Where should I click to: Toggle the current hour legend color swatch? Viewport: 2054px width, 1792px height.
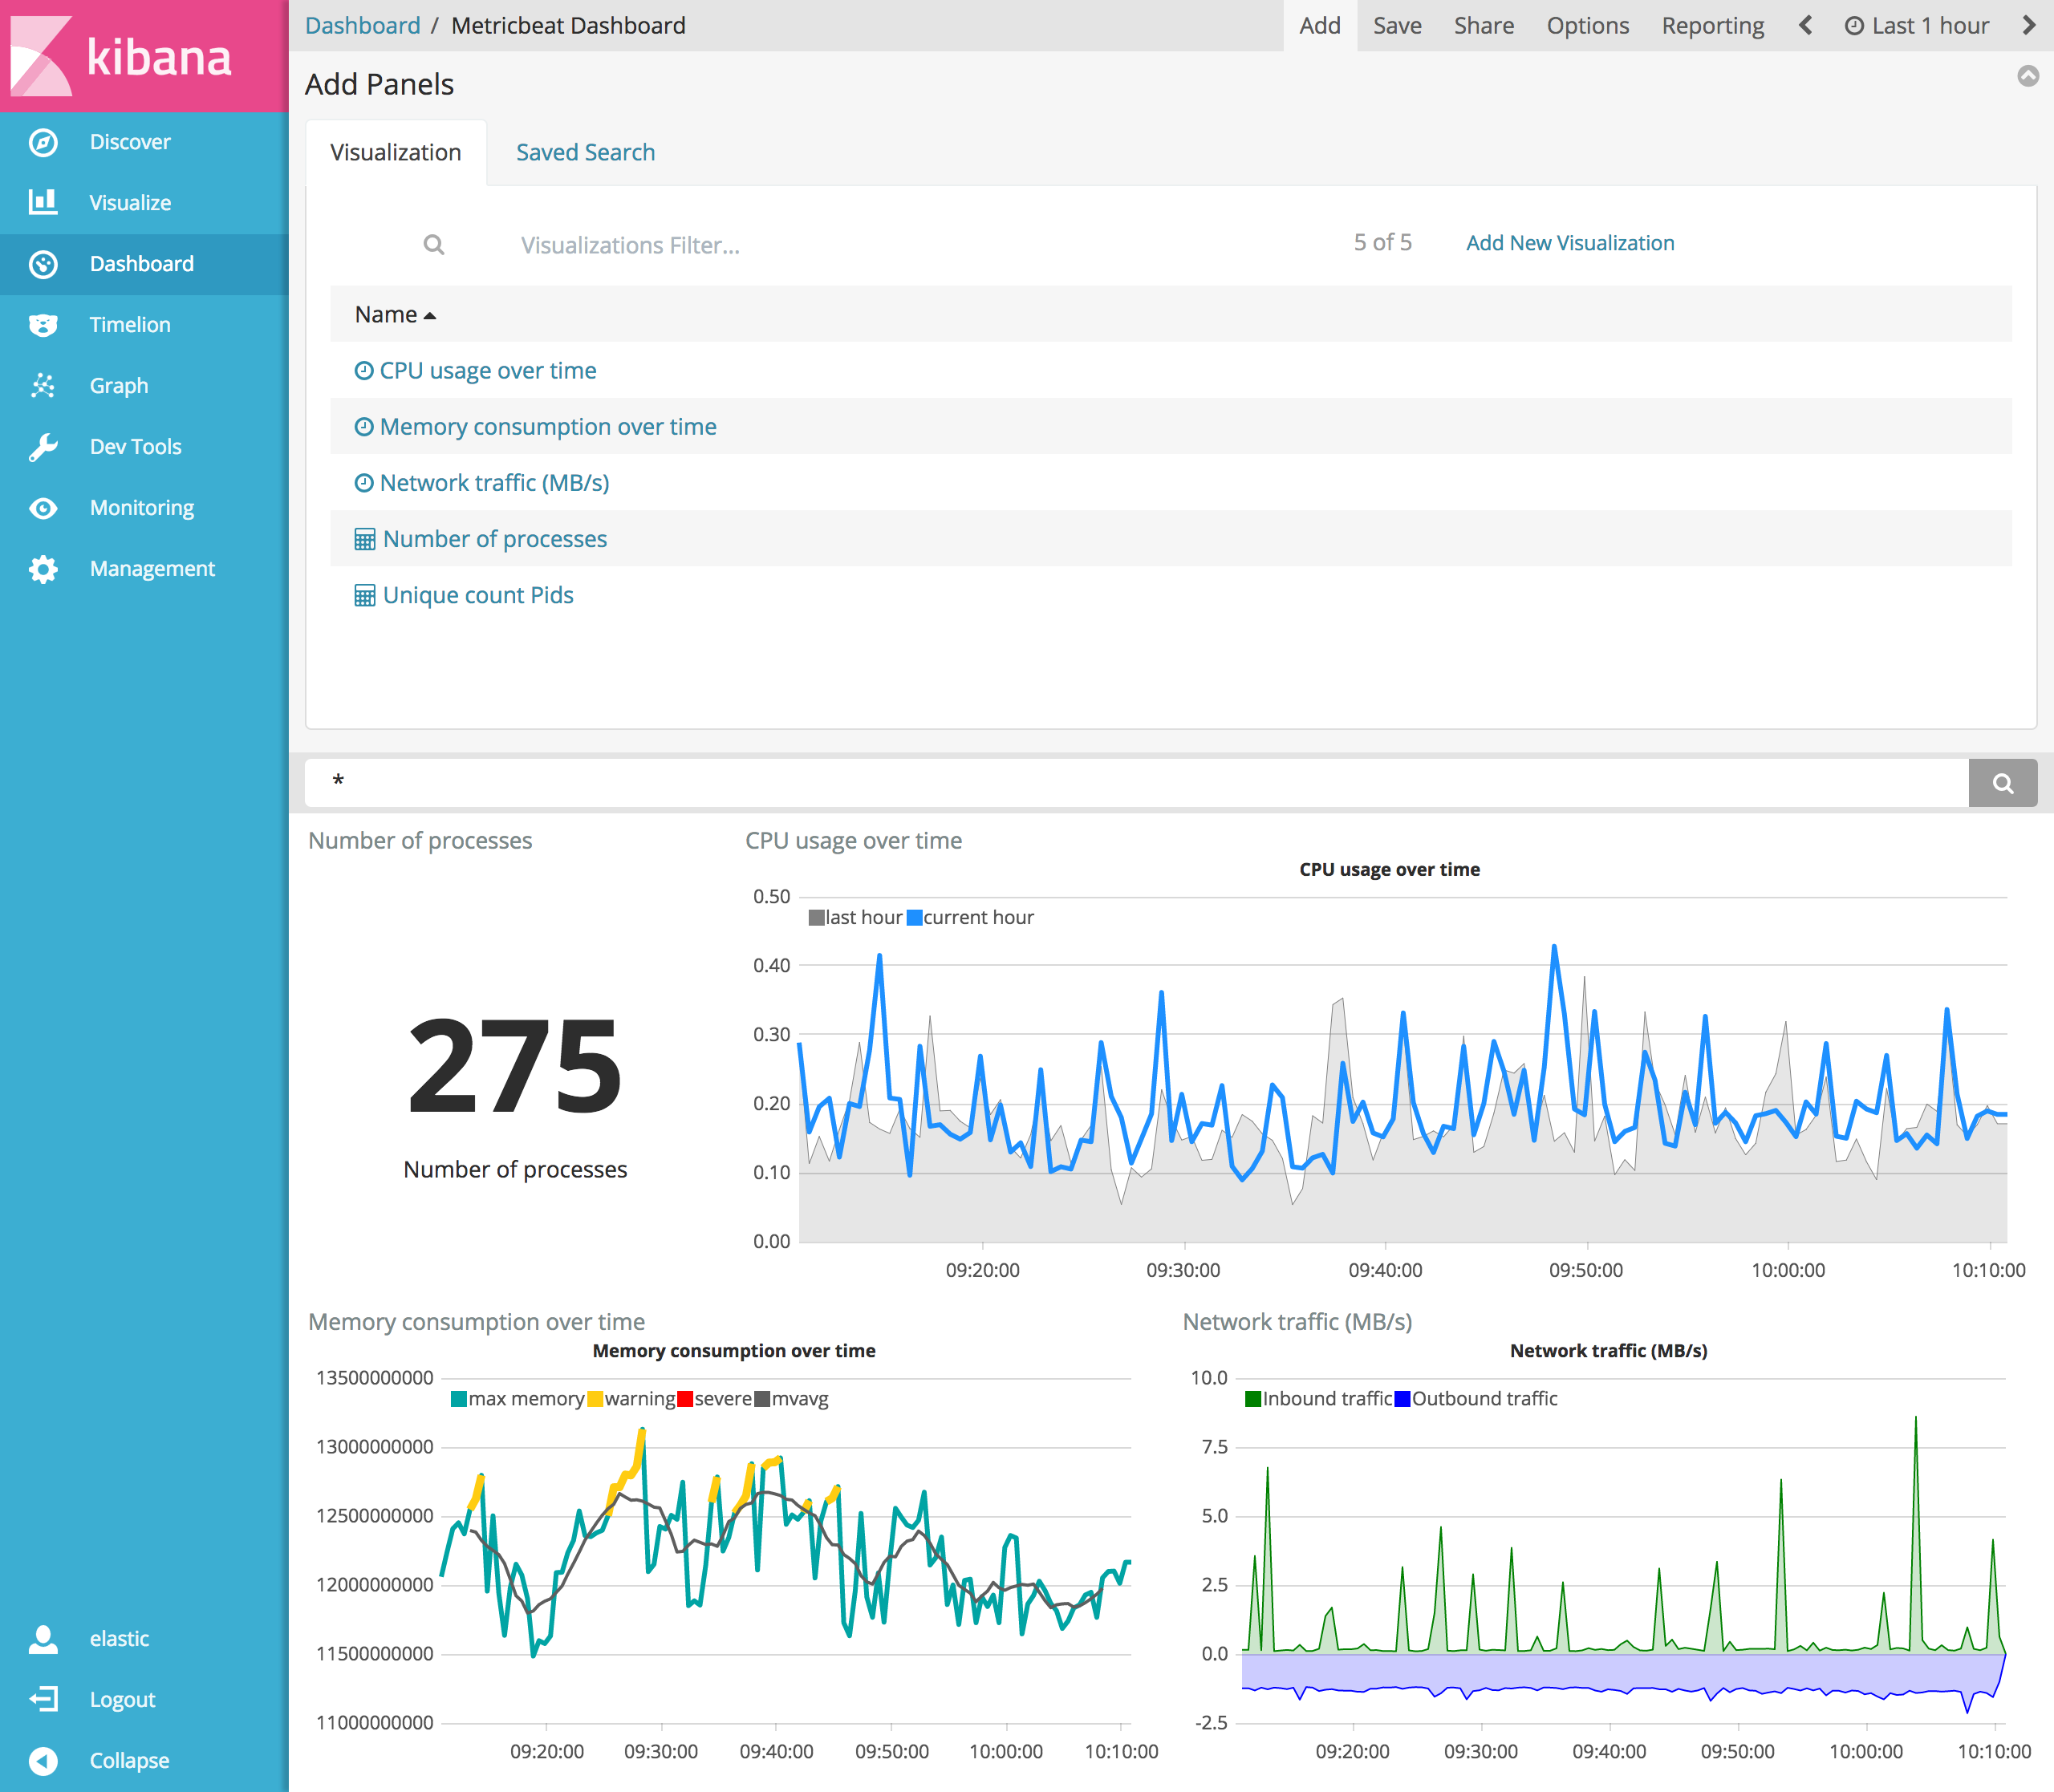[914, 918]
